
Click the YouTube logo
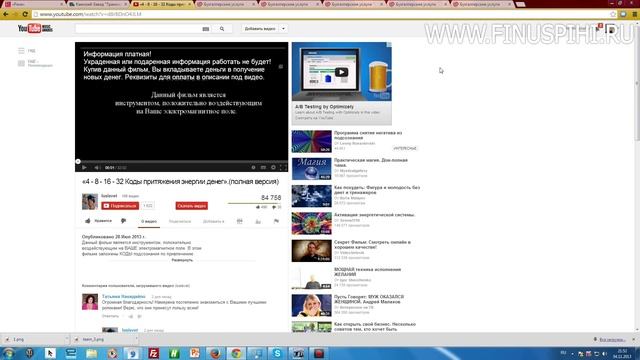pos(35,28)
